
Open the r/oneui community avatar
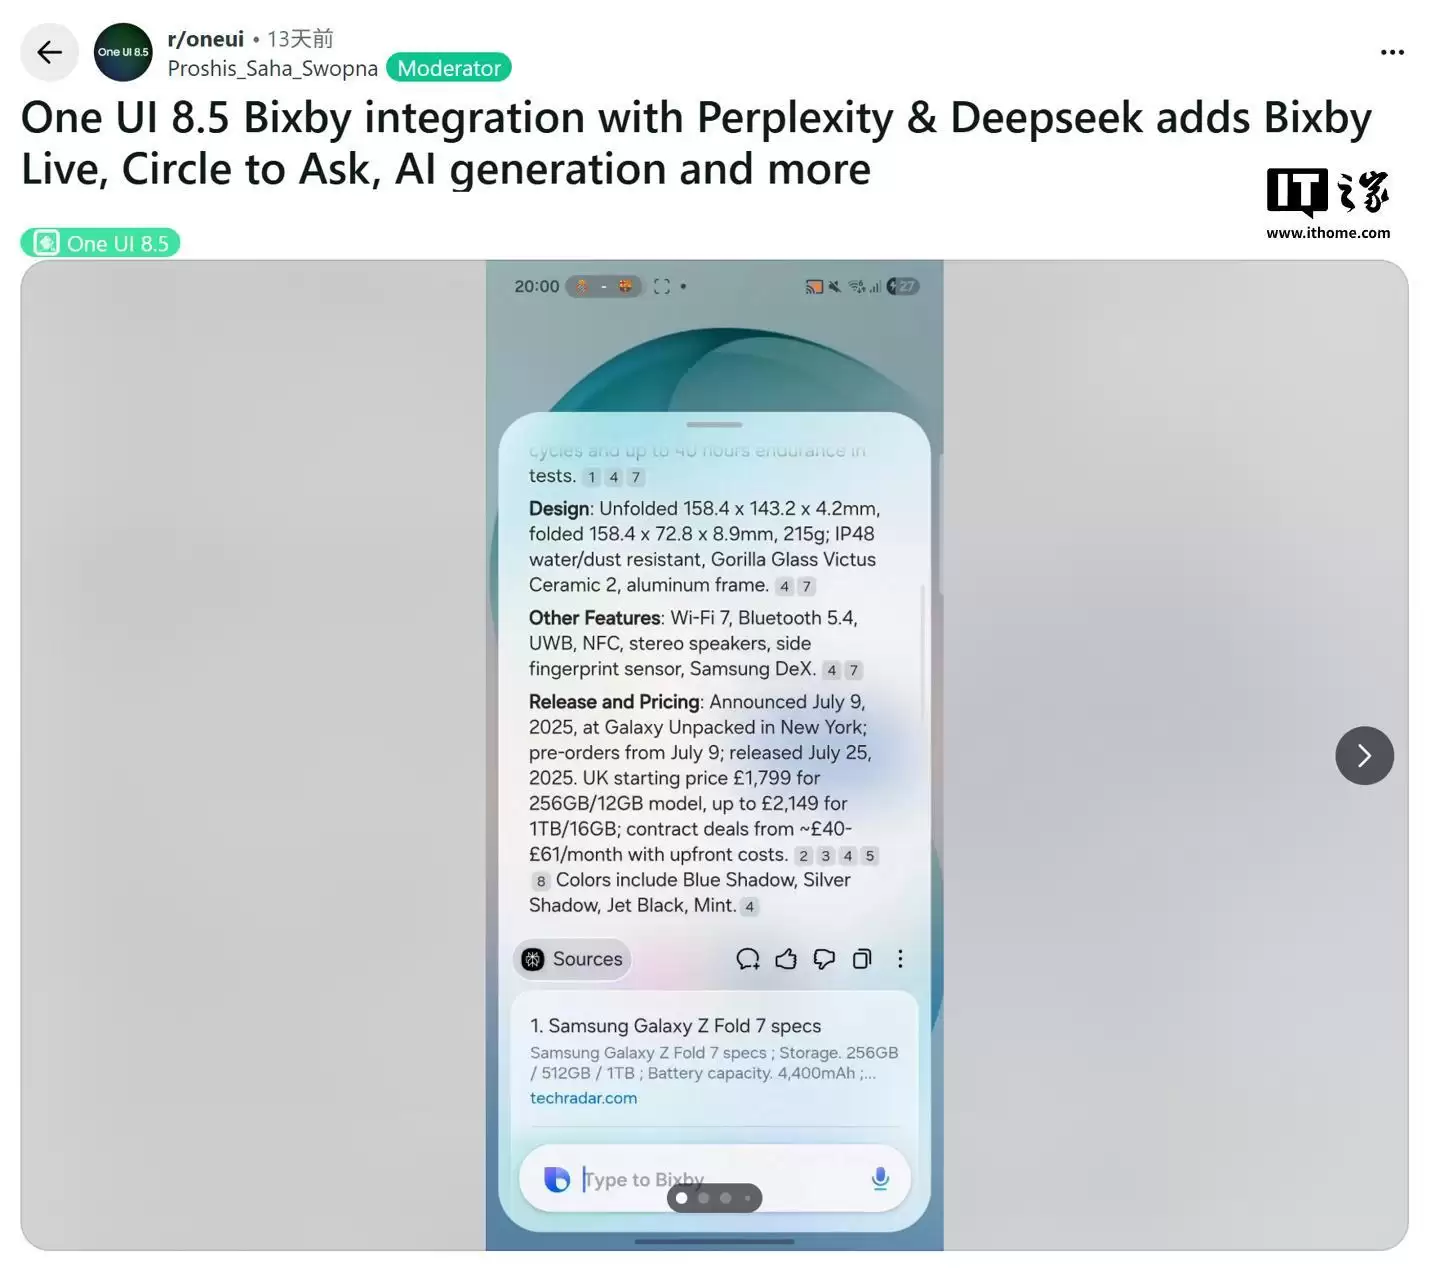pos(123,52)
